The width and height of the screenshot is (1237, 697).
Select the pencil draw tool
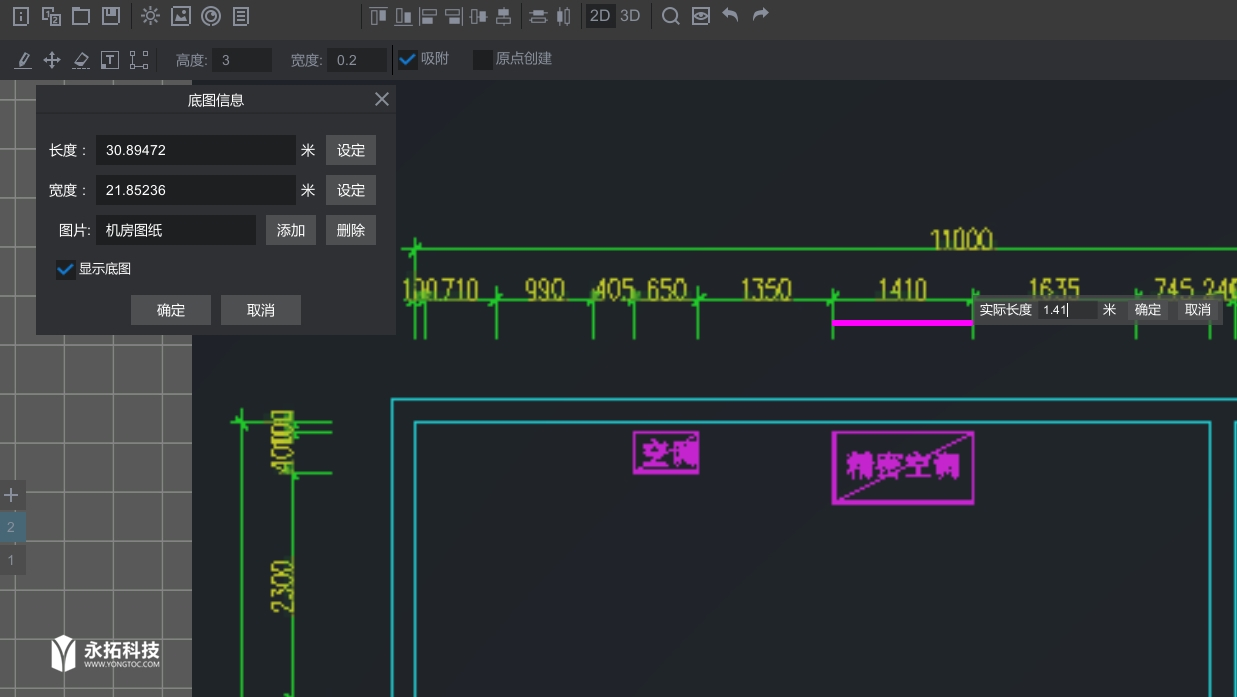click(23, 60)
